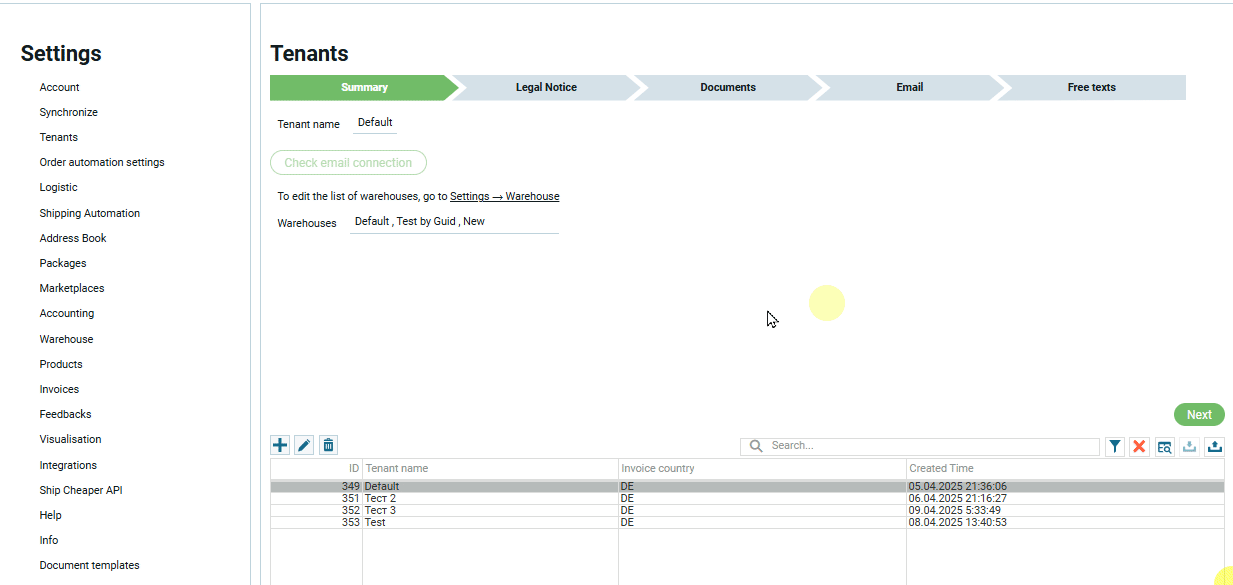The height and width of the screenshot is (585, 1233).
Task: Open Order automation settings in sidebar
Action: (x=102, y=162)
